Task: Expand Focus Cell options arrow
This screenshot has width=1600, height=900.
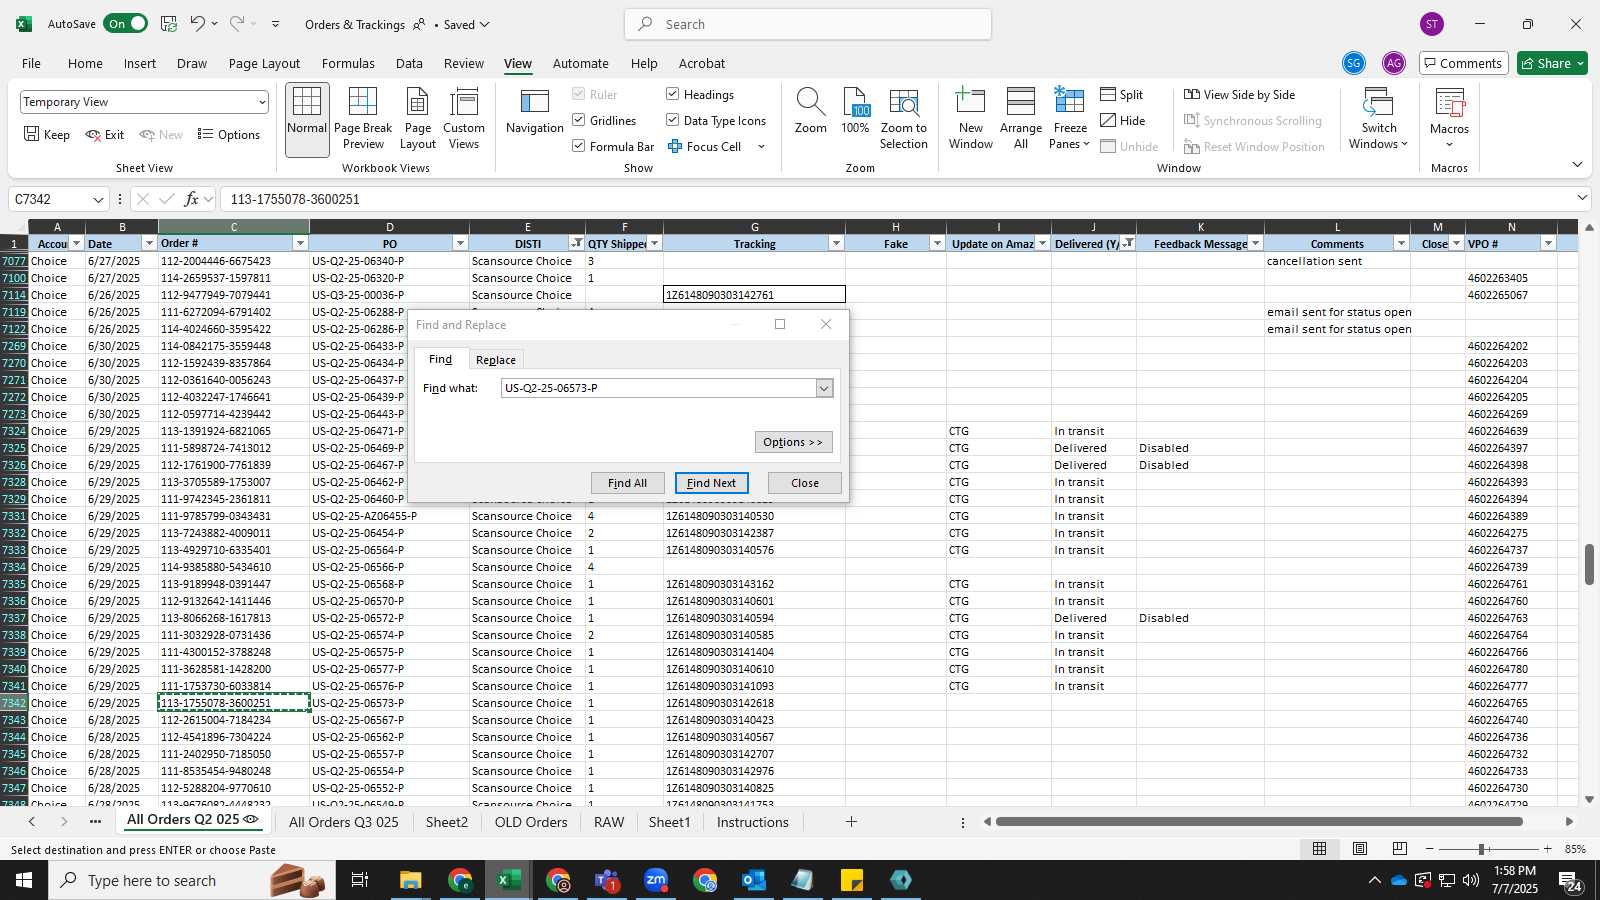Action: 761,147
